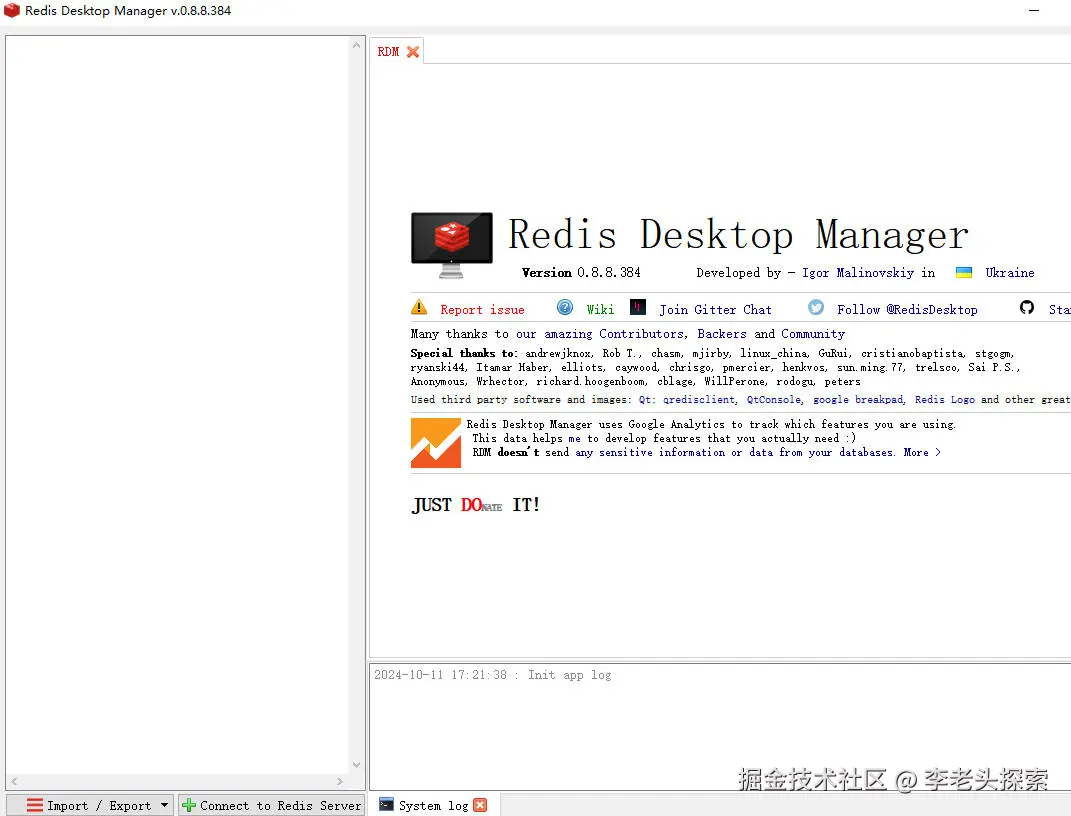Click the Qt: third party link
This screenshot has height=816, width=1071.
tap(645, 399)
